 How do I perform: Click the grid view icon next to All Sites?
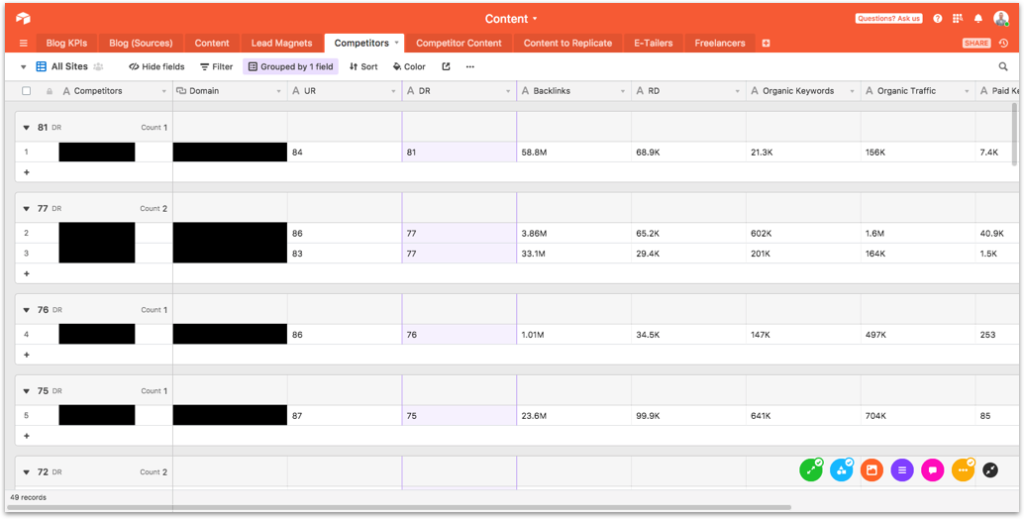pos(41,67)
